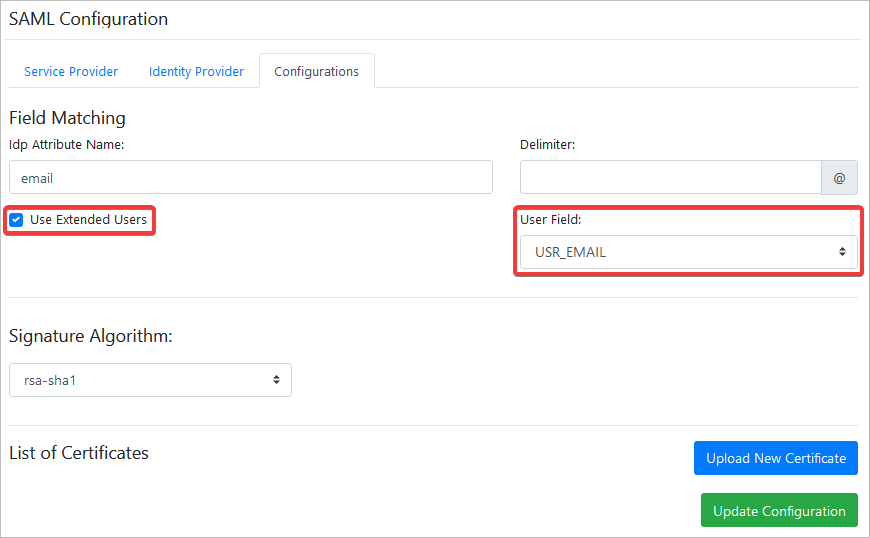
Task: Click the 'List of Certificates' heading
Action: pos(79,453)
